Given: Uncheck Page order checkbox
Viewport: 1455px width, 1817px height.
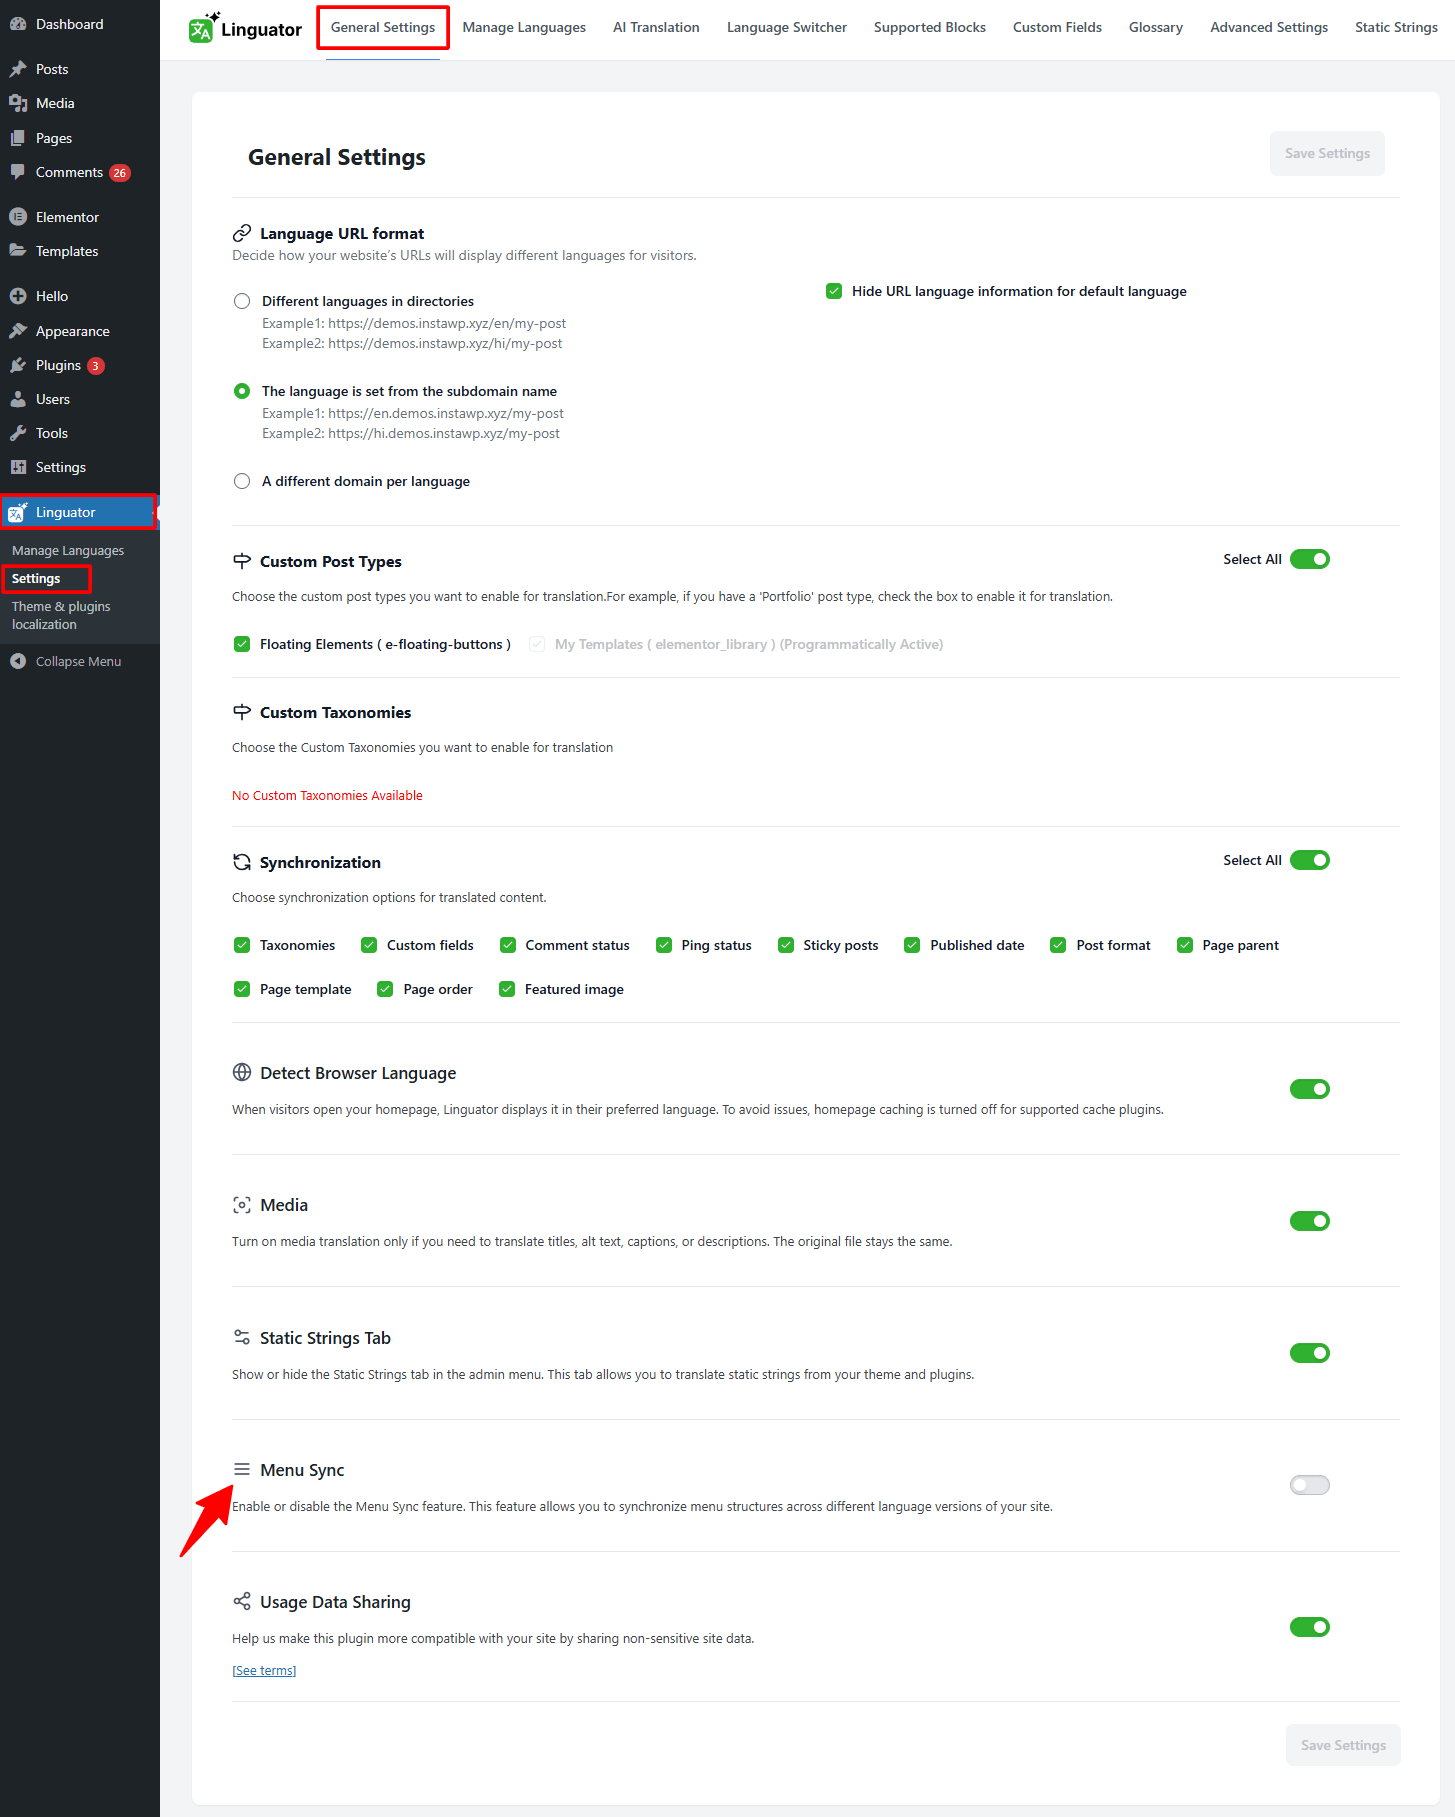Looking at the screenshot, I should [385, 989].
